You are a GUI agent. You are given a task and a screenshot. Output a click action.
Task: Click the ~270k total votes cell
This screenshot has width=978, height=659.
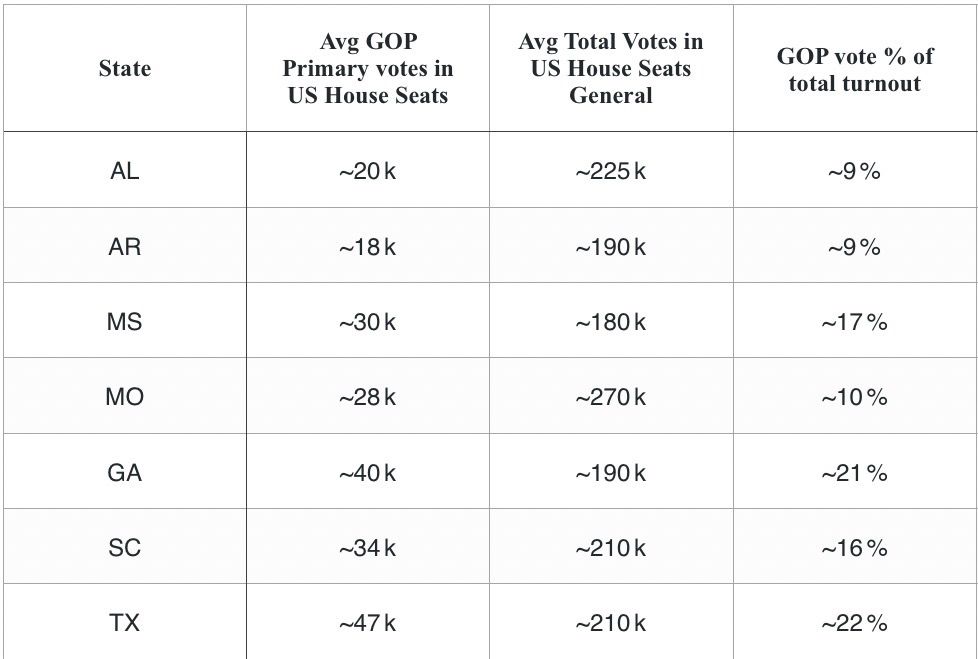[x=611, y=396]
